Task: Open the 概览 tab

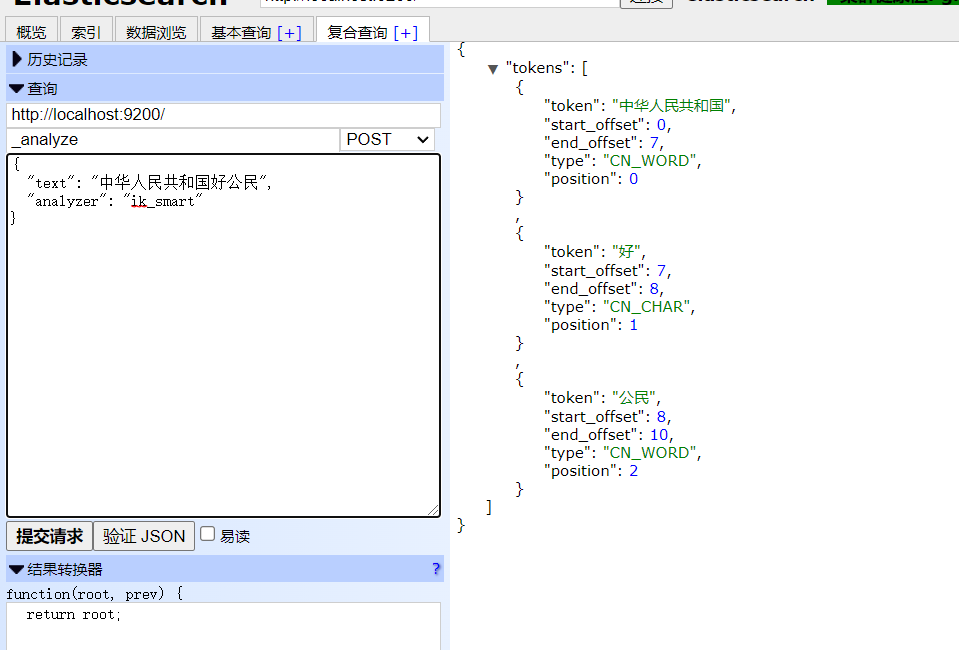Action: tap(31, 31)
